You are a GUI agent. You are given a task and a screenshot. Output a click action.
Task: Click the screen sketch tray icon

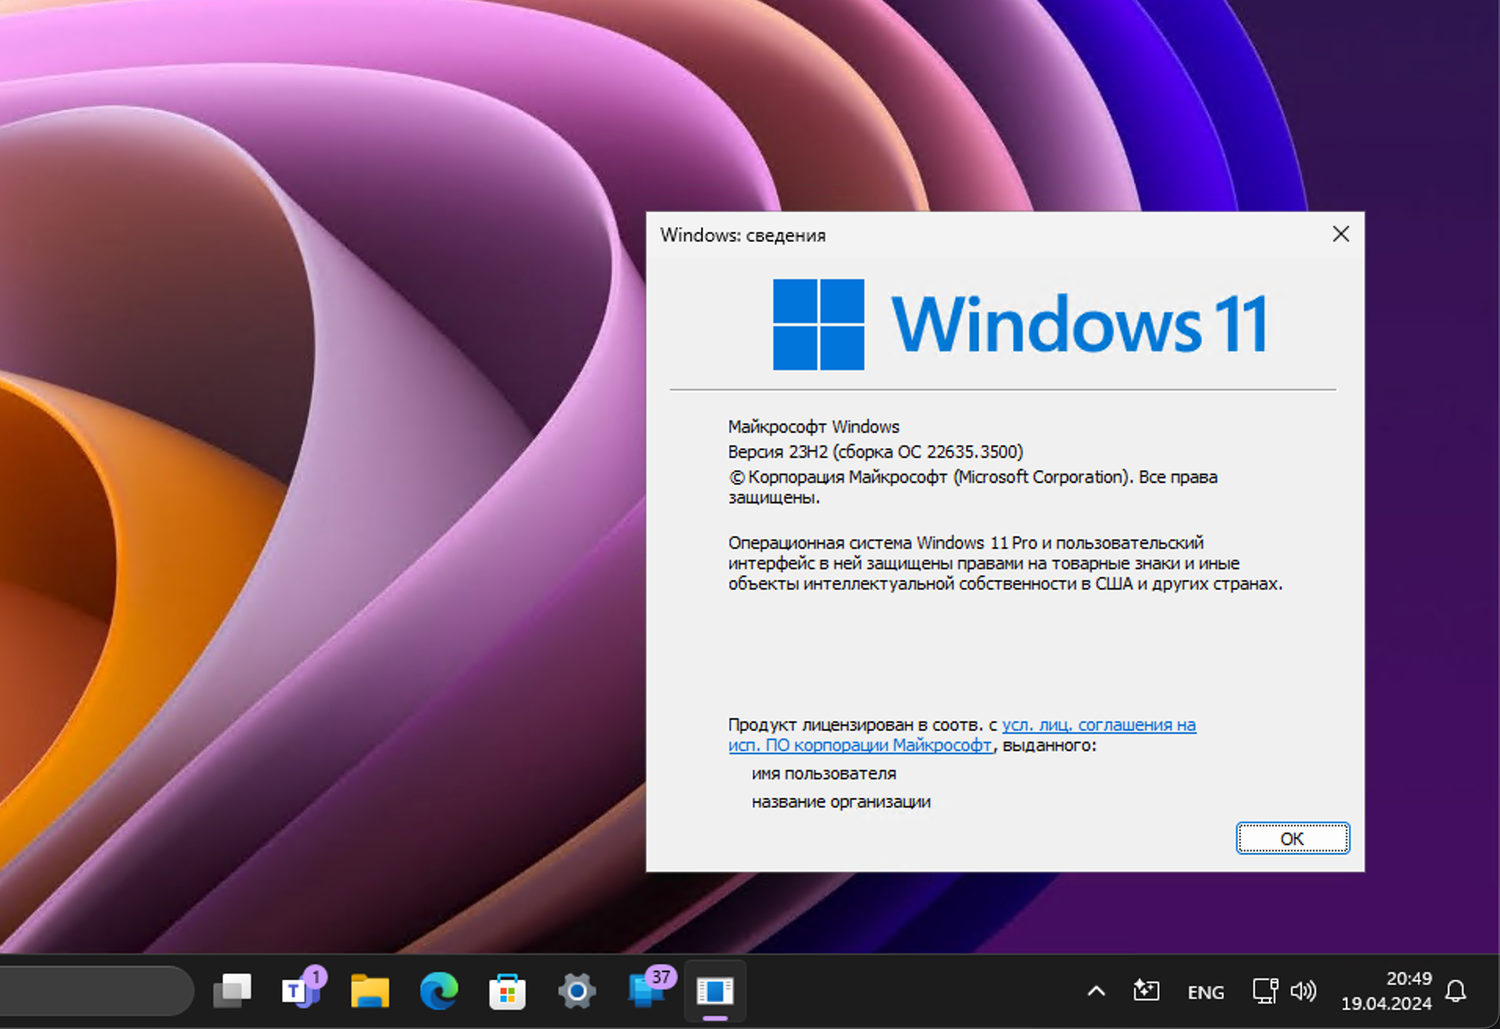coord(1146,991)
